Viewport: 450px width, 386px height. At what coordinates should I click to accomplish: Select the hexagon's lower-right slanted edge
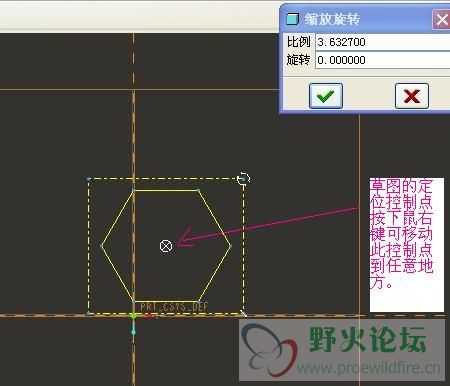215,274
